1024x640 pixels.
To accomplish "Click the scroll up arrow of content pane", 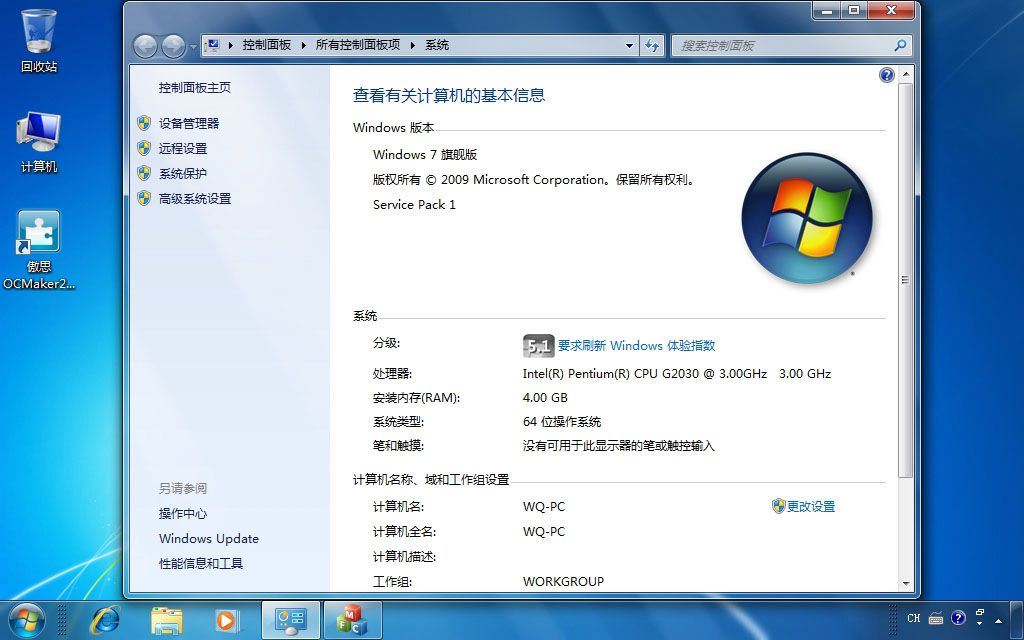I will click(906, 74).
